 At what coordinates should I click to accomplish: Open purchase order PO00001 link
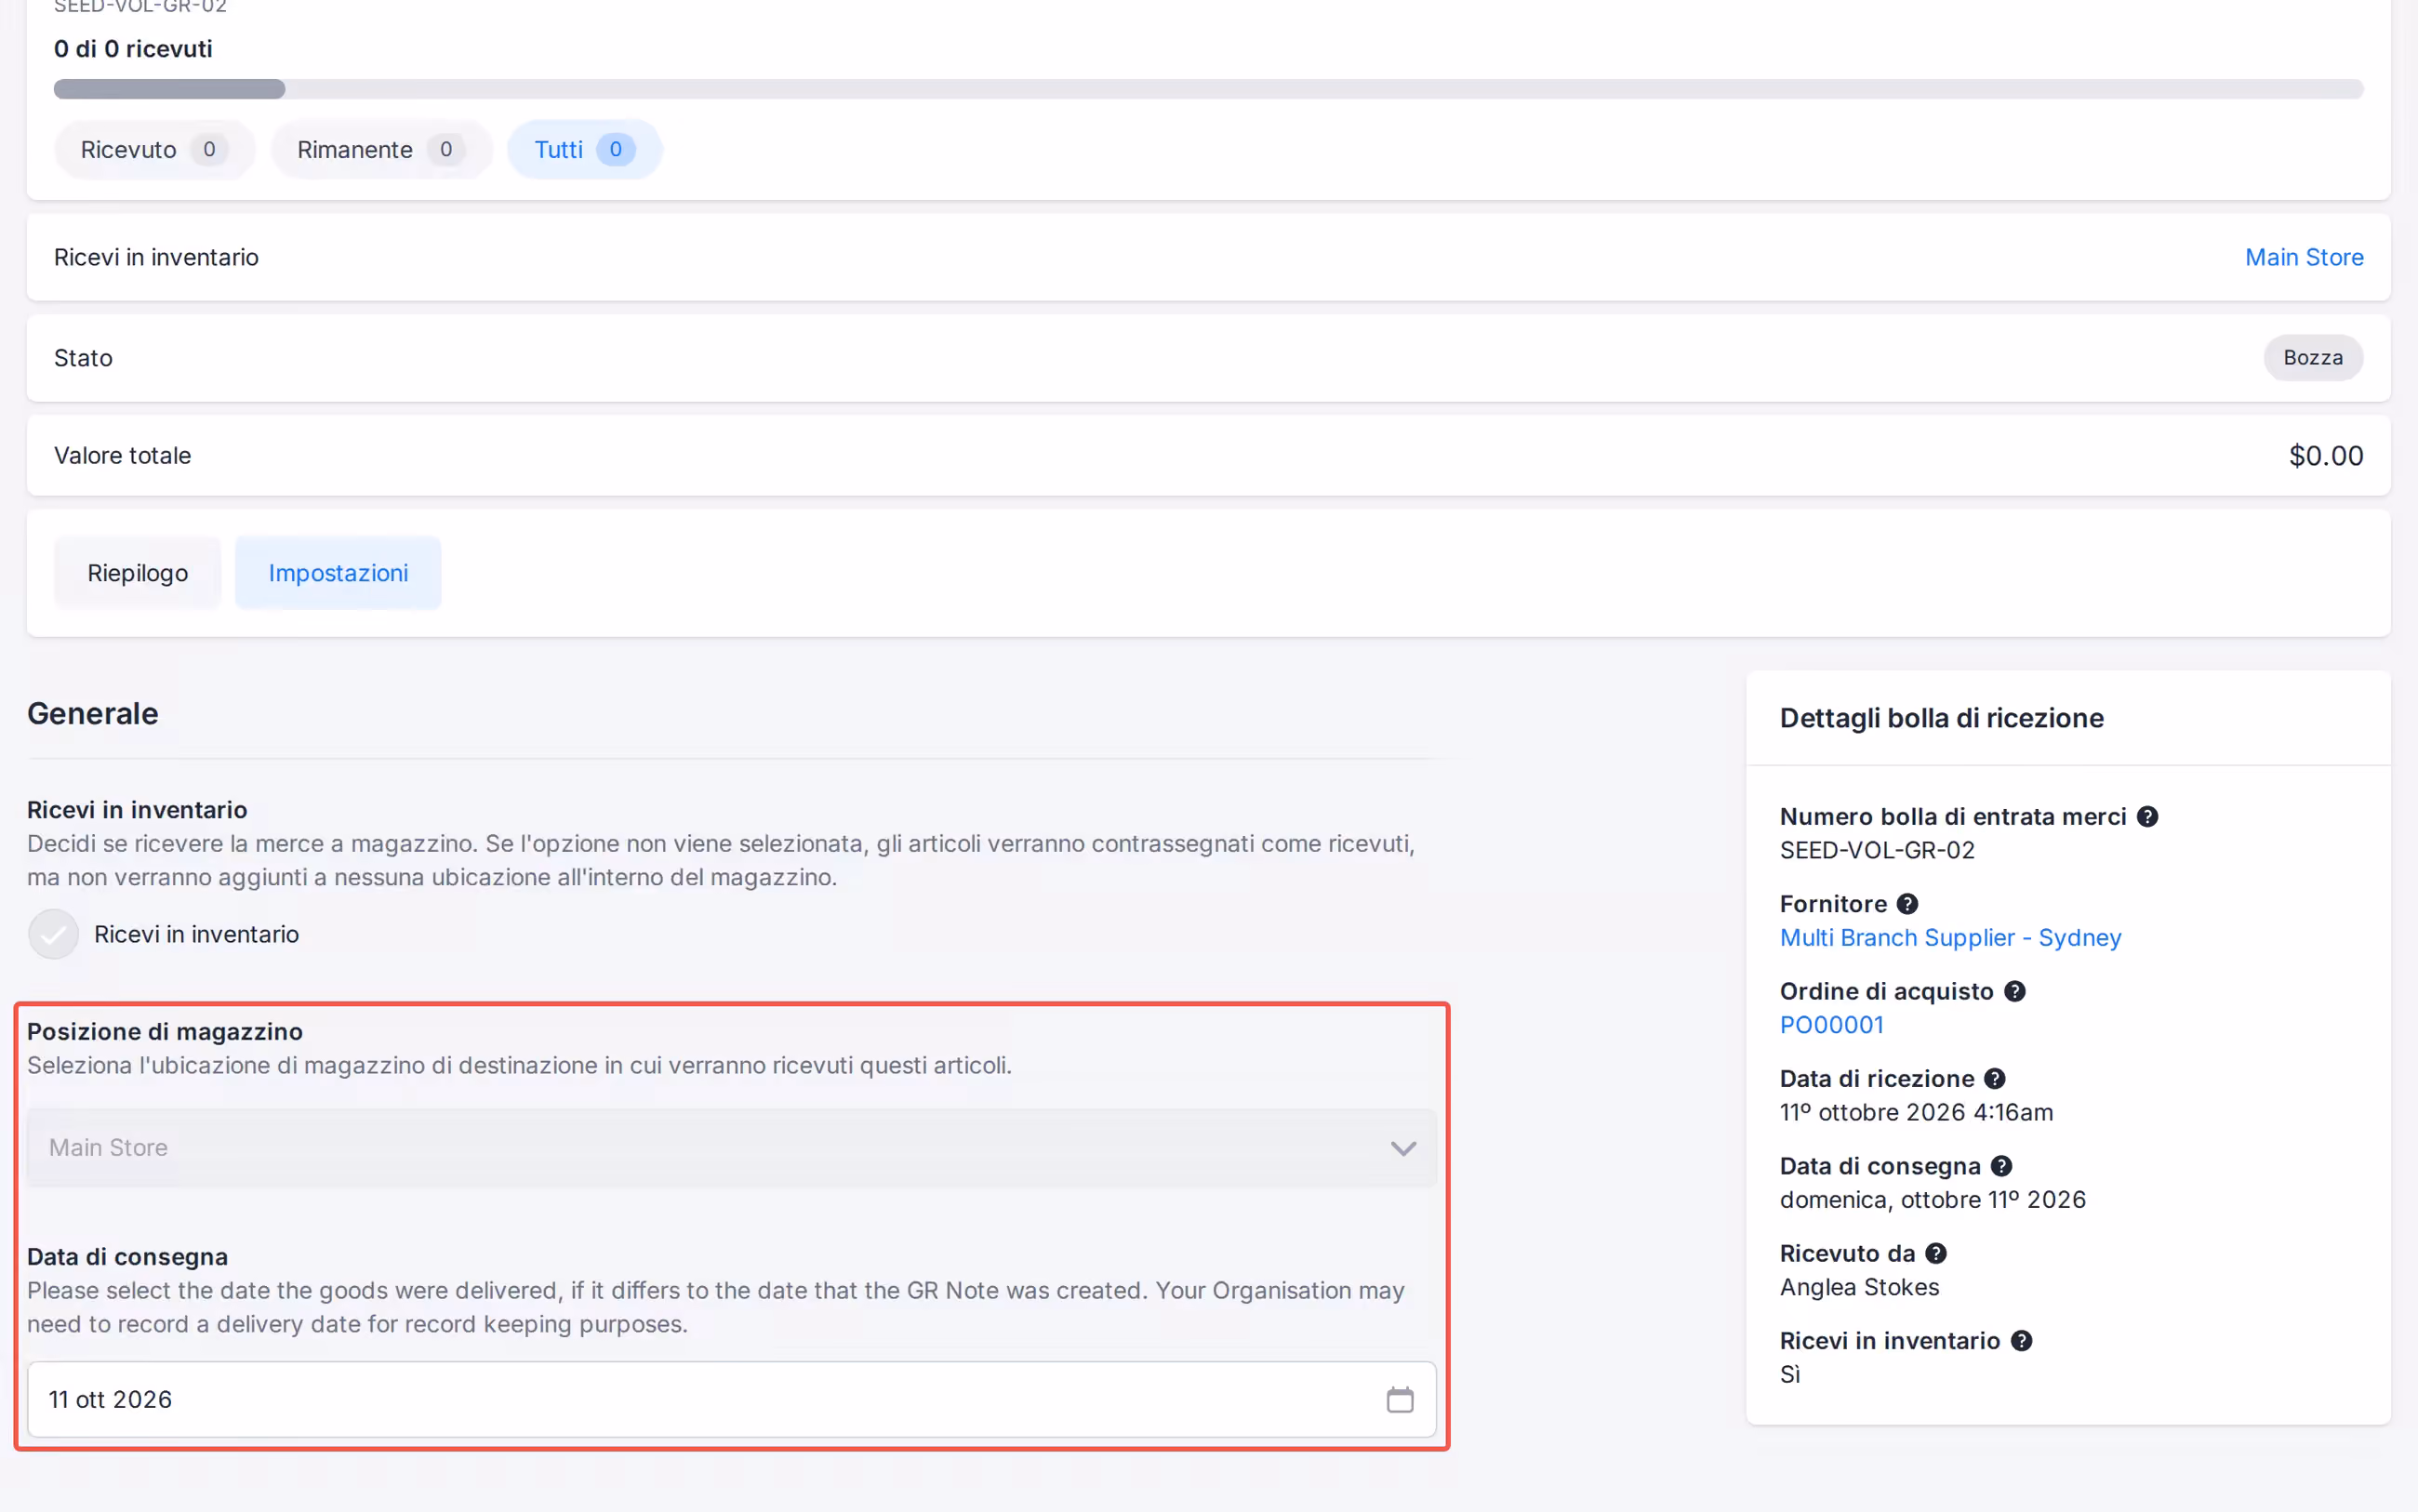pos(1831,1025)
